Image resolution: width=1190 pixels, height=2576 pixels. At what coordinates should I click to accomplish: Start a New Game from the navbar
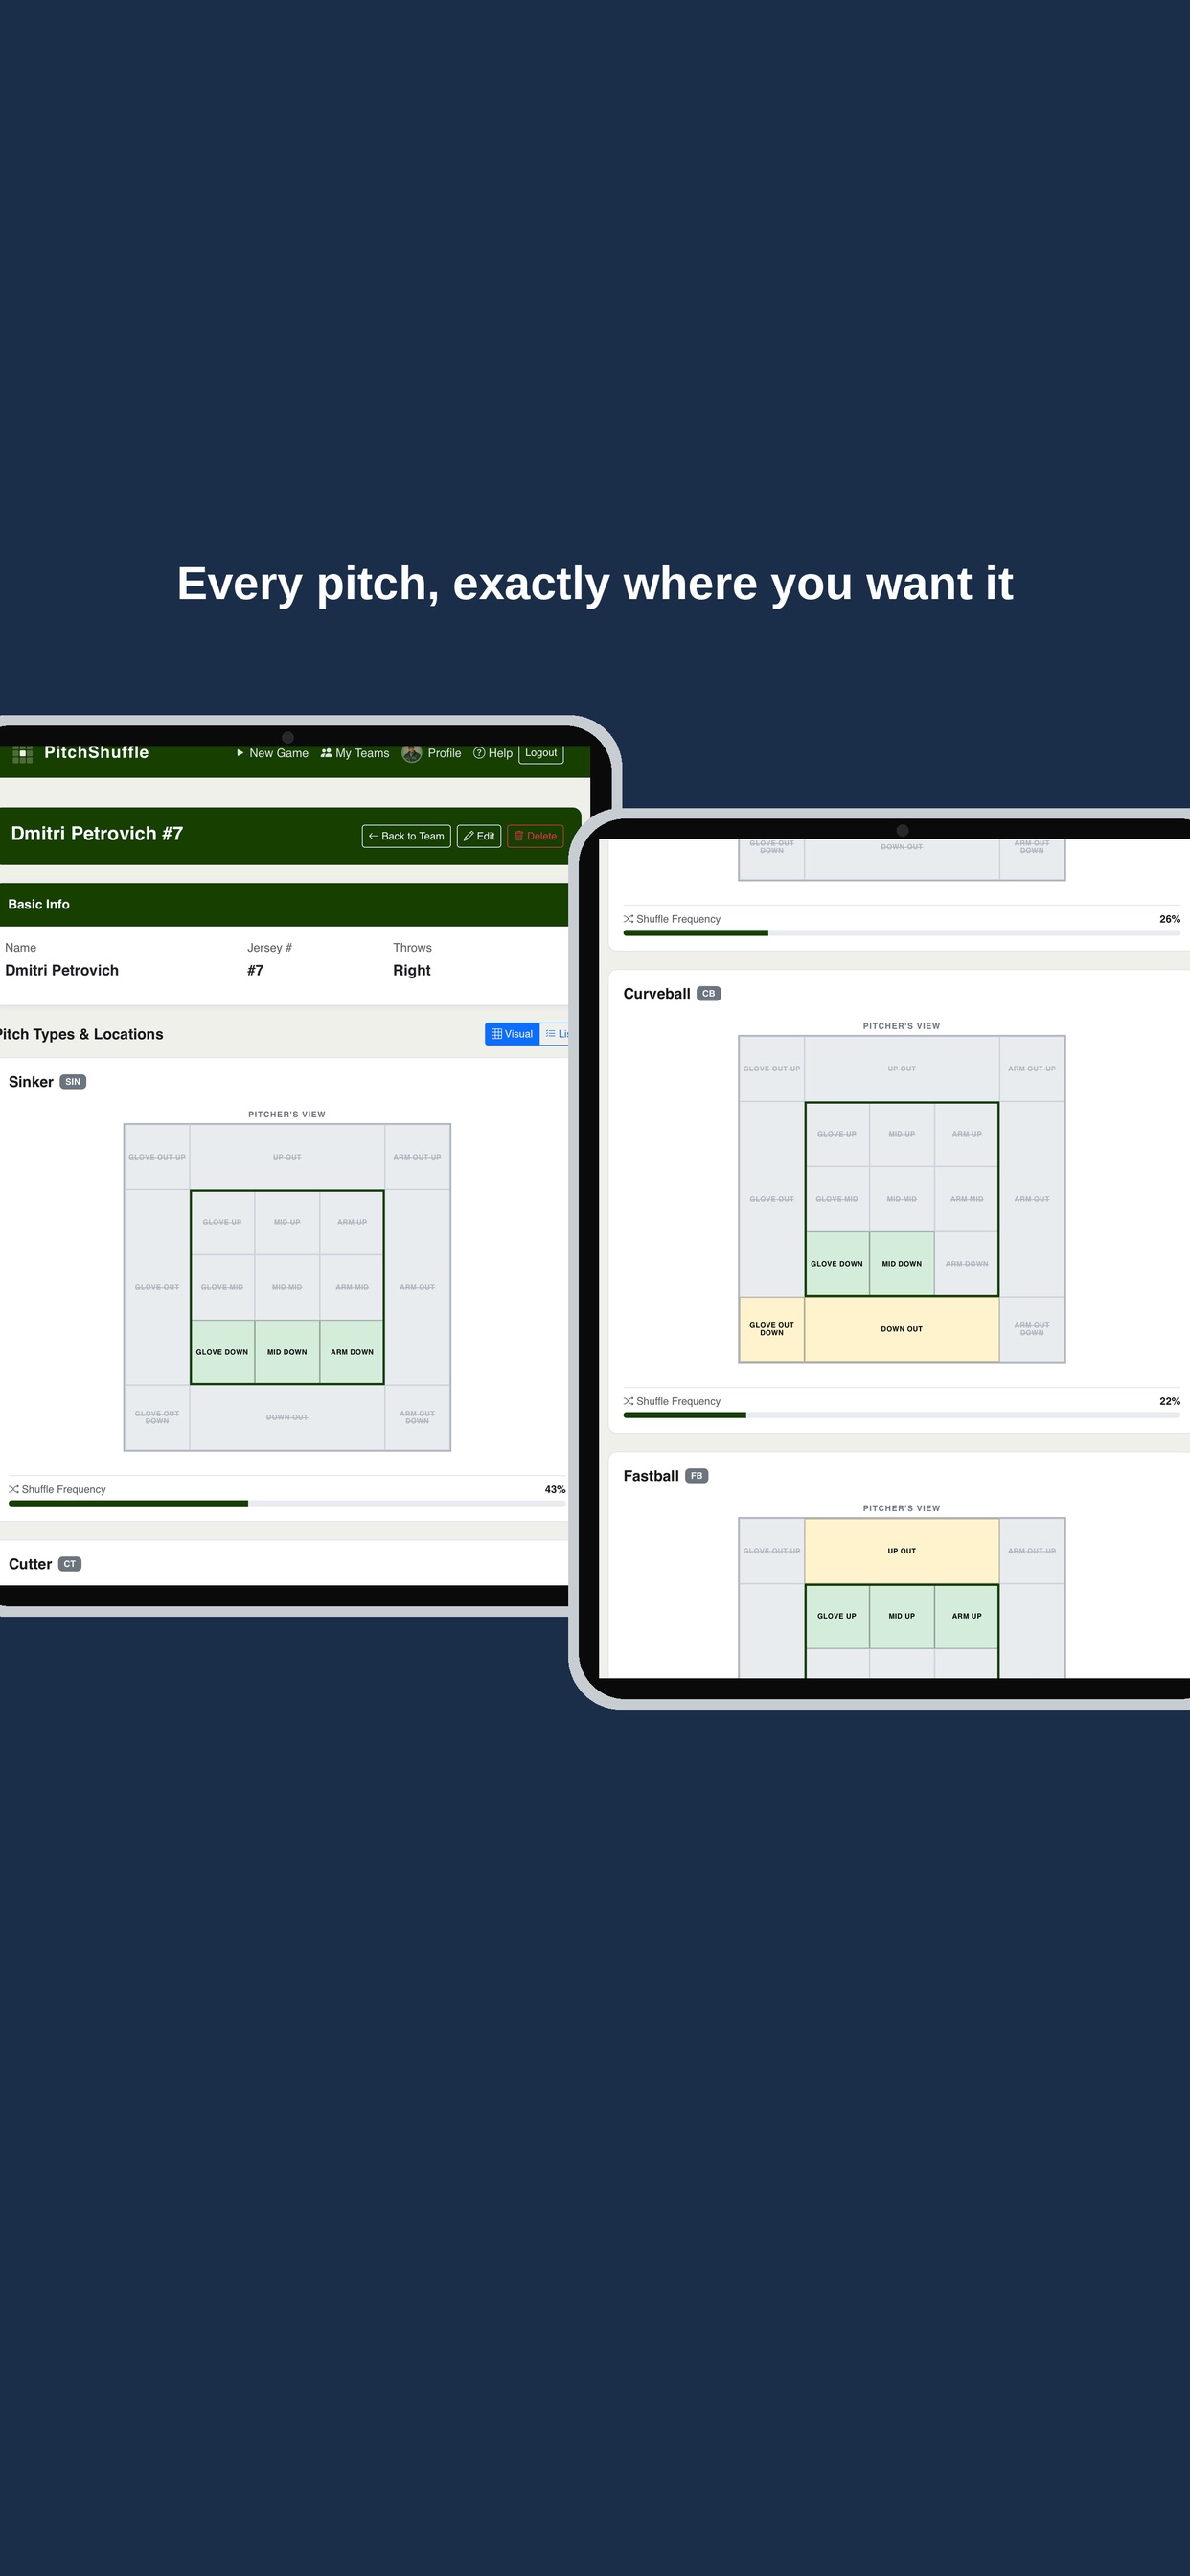(272, 753)
